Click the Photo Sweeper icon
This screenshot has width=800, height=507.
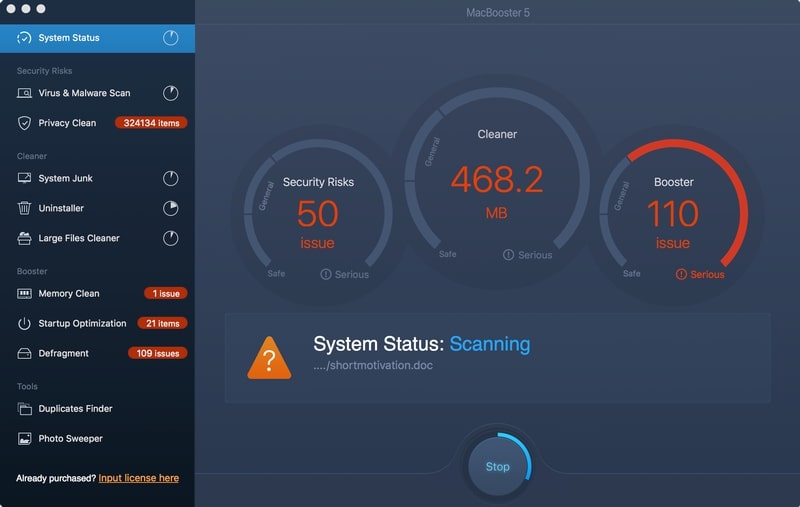24,439
